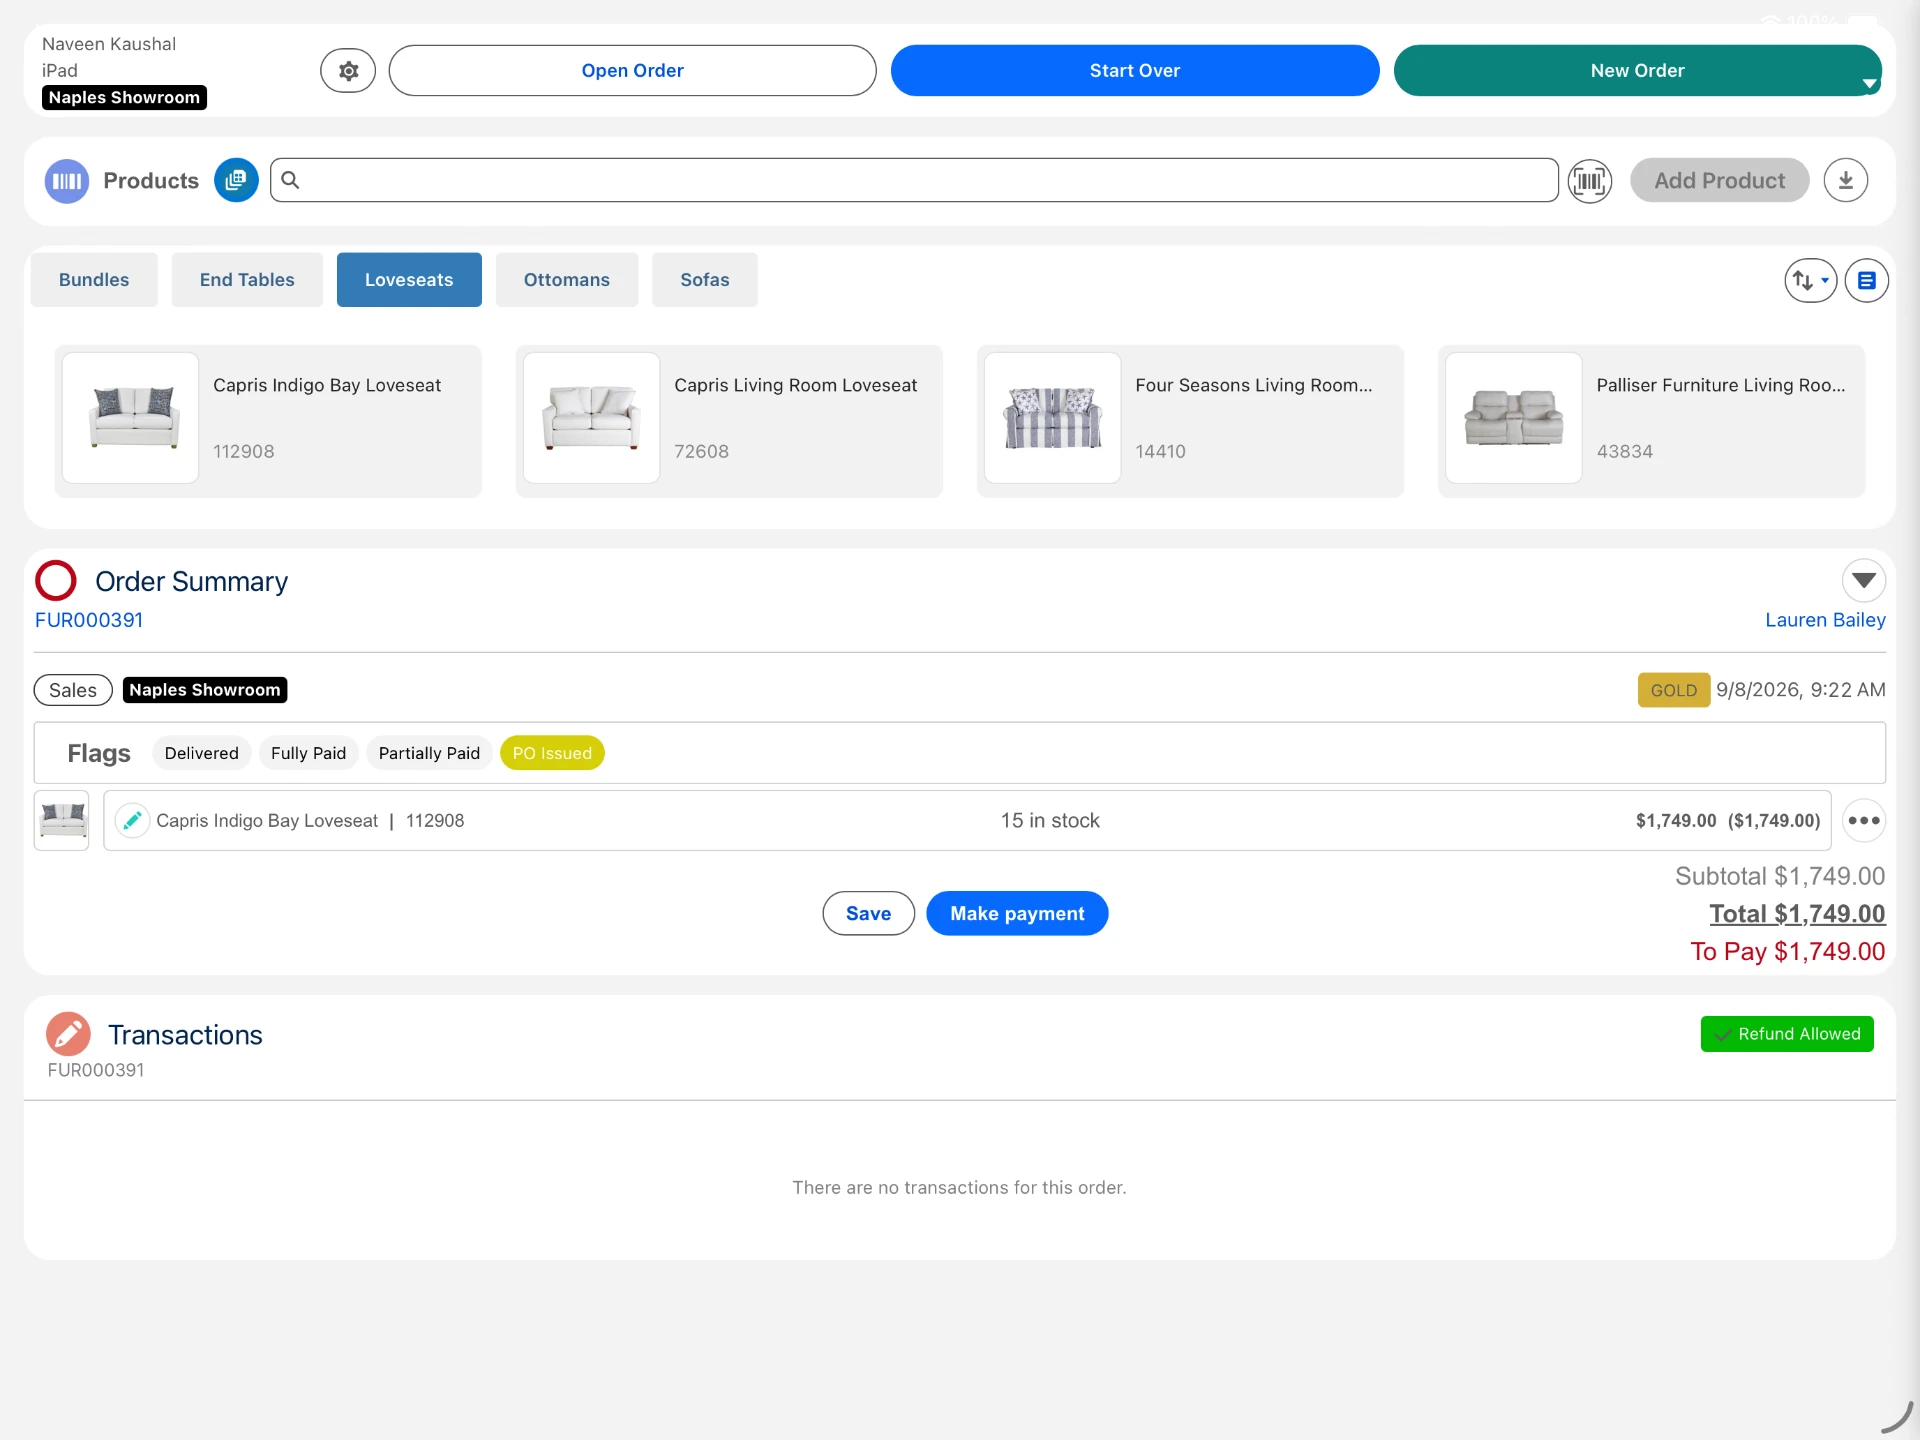Toggle the Fully Paid flag
This screenshot has width=1920, height=1440.
[308, 753]
